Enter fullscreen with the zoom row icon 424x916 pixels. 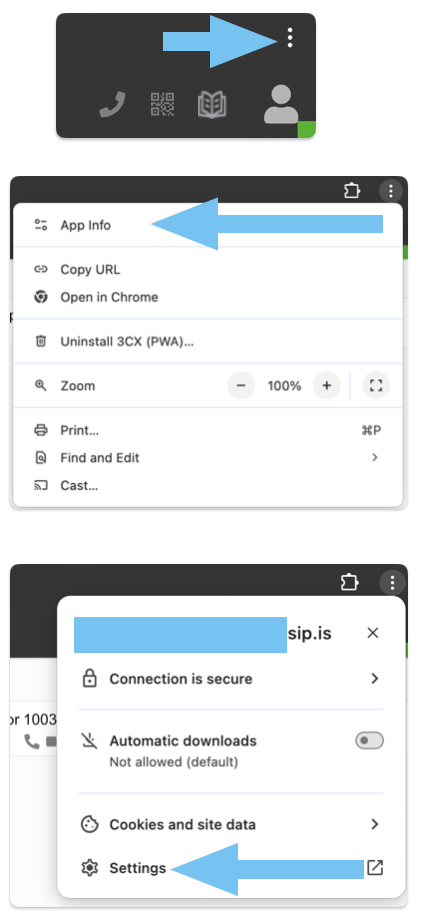pyautogui.click(x=376, y=386)
